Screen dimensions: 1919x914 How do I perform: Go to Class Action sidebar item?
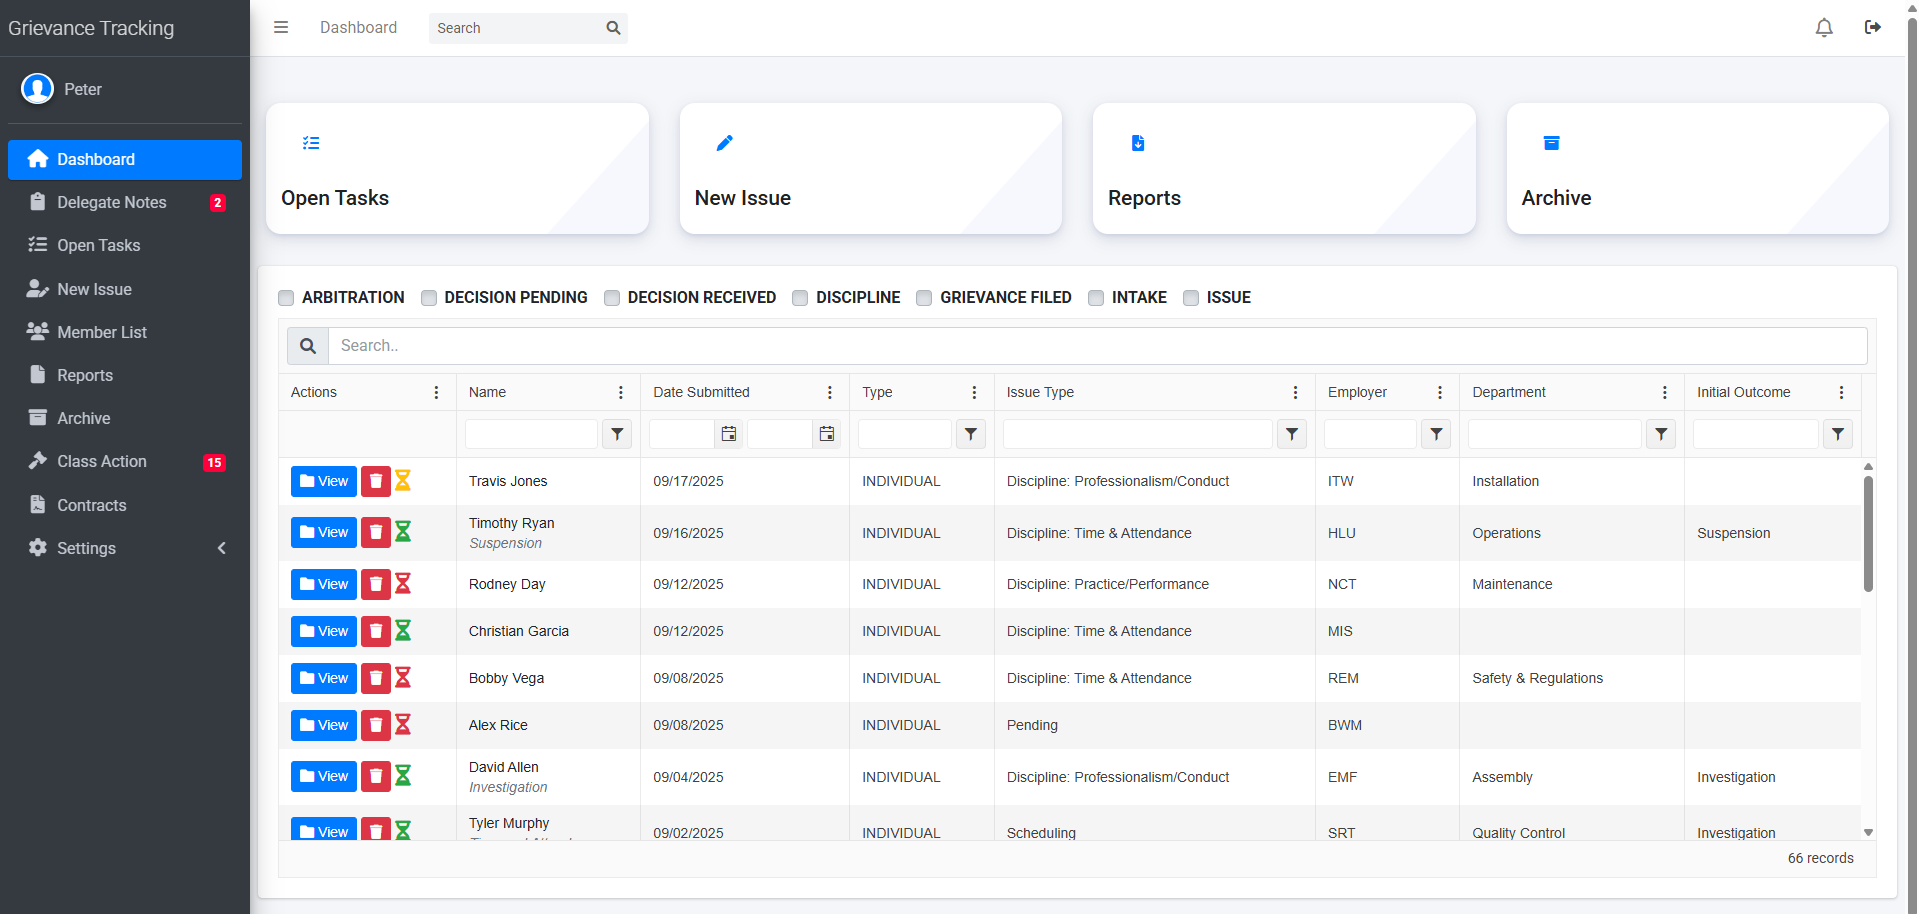(102, 461)
